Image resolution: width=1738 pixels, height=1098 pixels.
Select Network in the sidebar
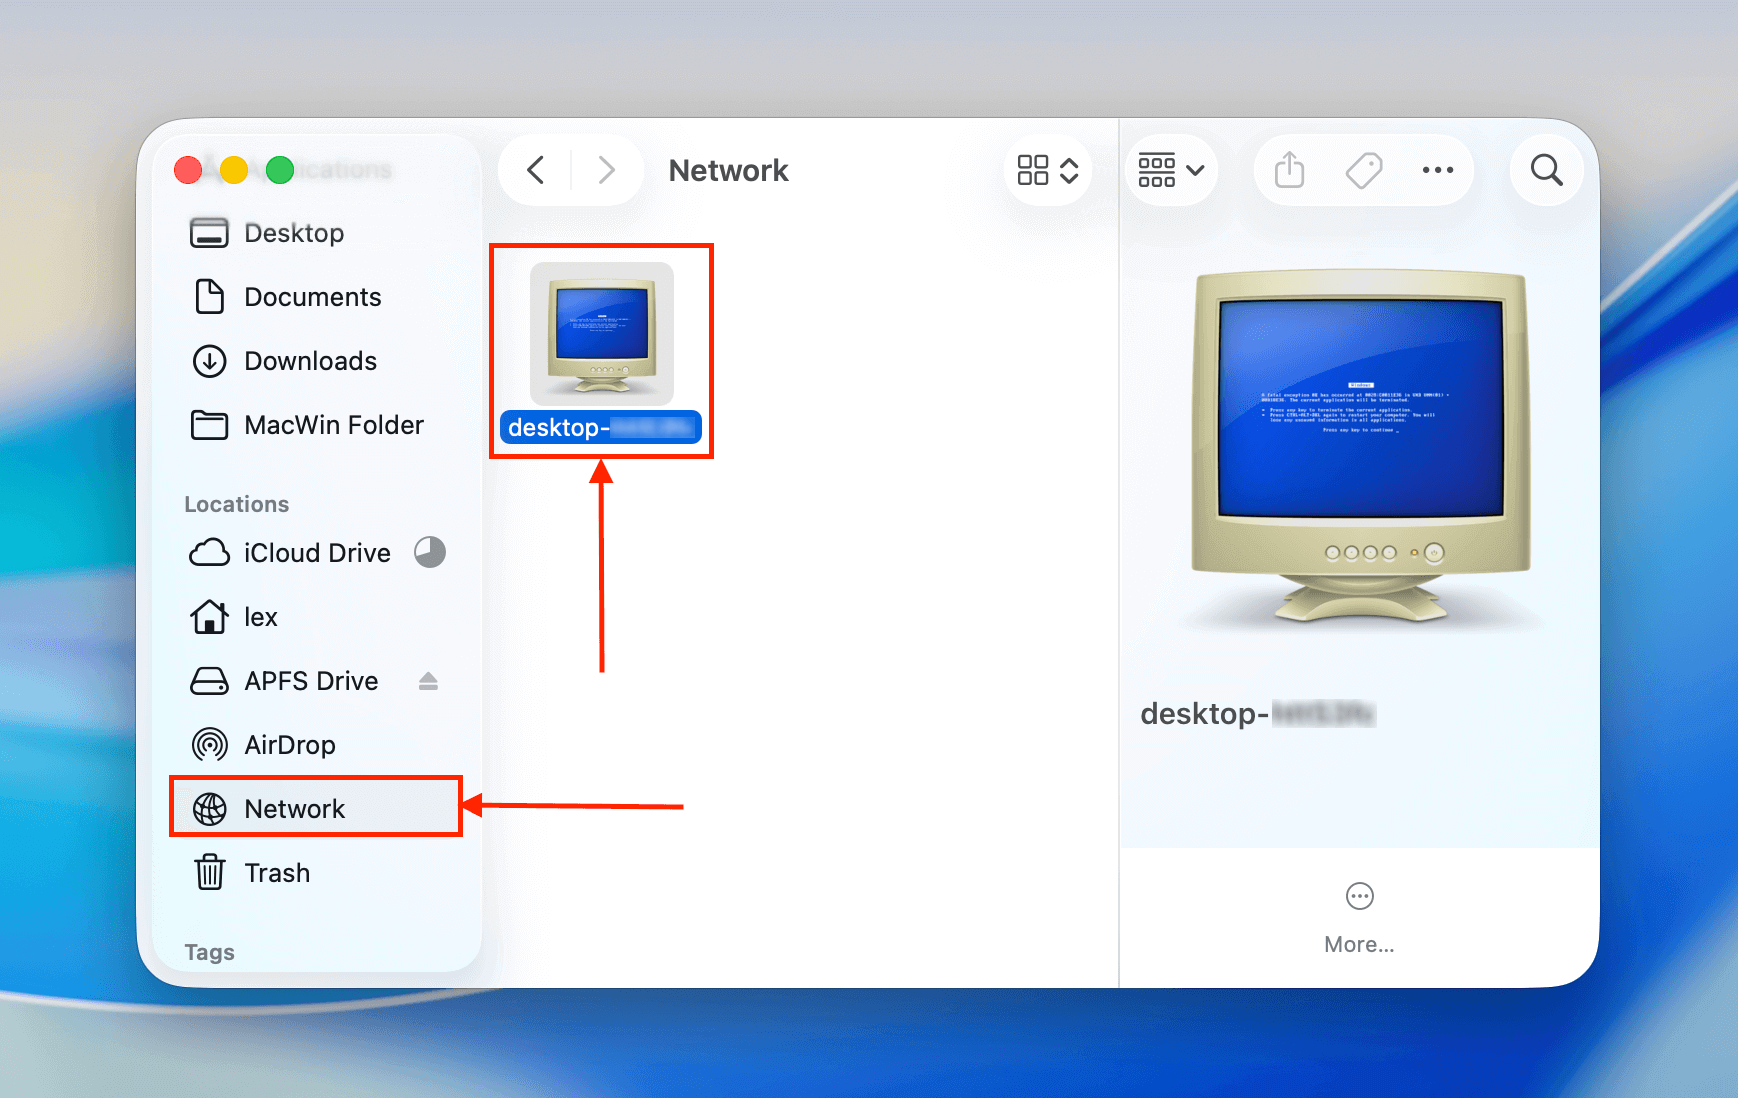(x=294, y=809)
